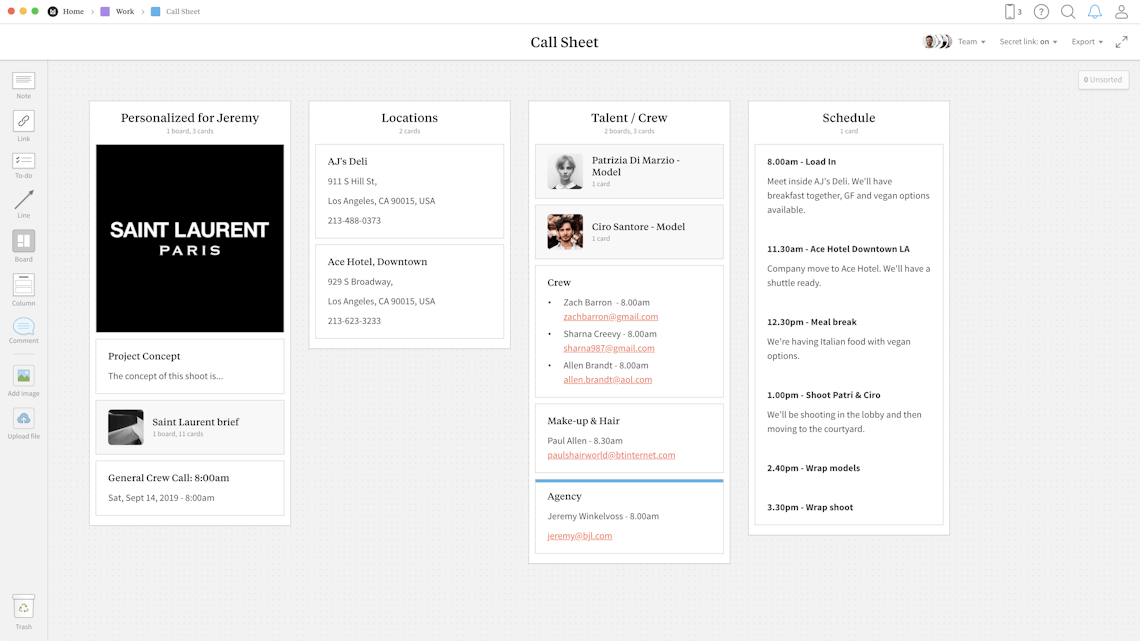
Task: Open the Saint Laurent Paris image card
Action: tap(190, 238)
